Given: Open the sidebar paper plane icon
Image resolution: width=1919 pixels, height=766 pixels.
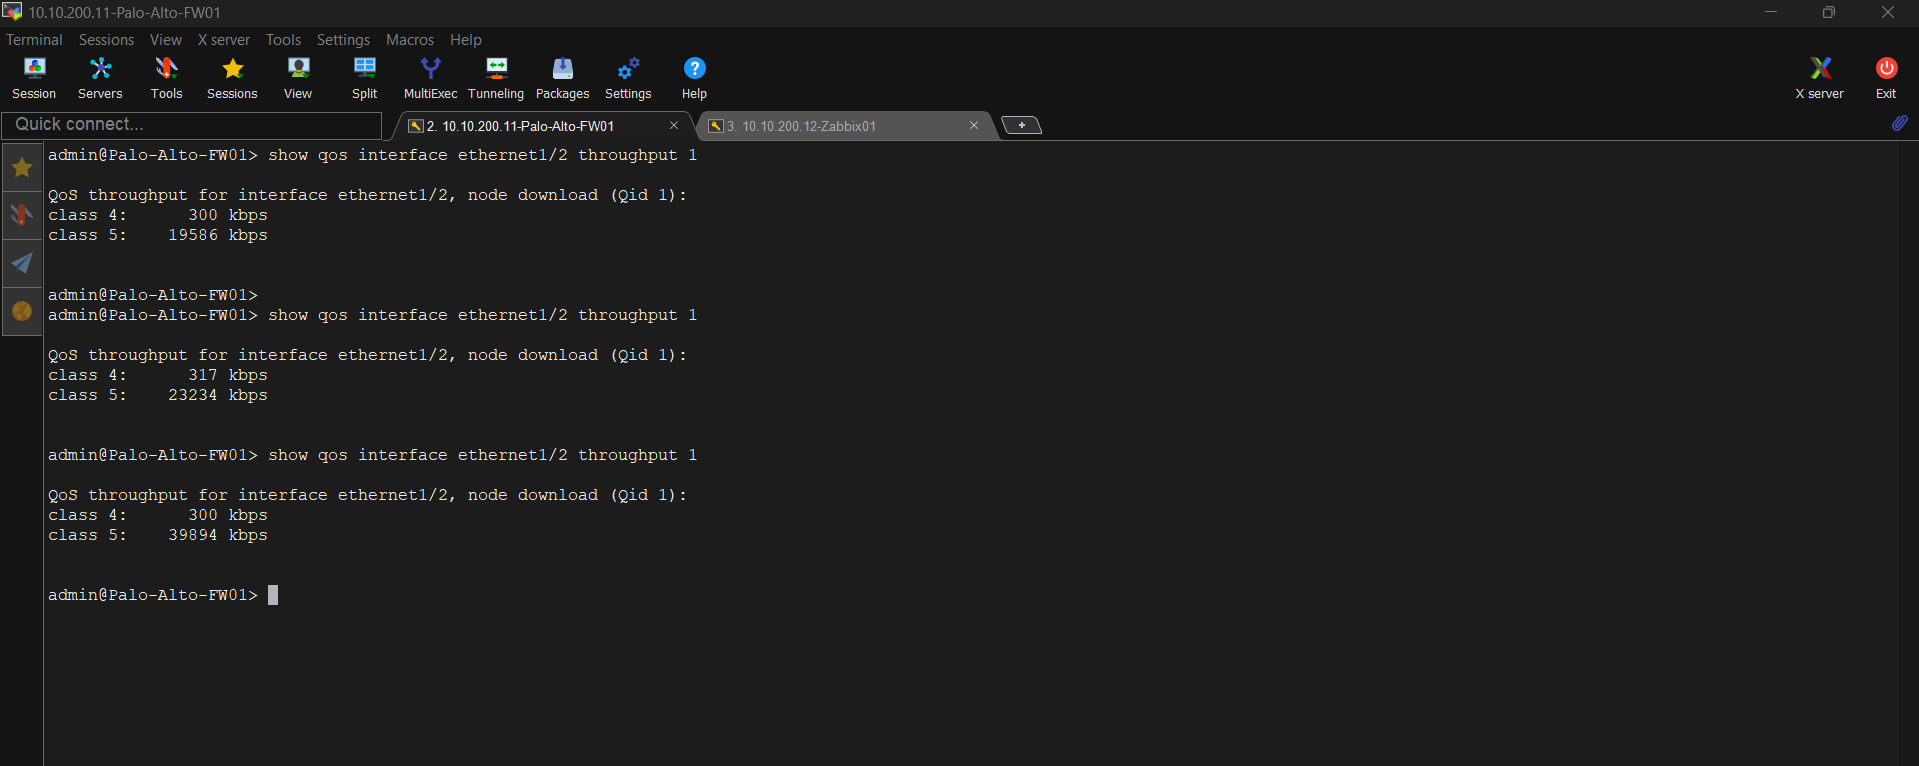Looking at the screenshot, I should (22, 263).
